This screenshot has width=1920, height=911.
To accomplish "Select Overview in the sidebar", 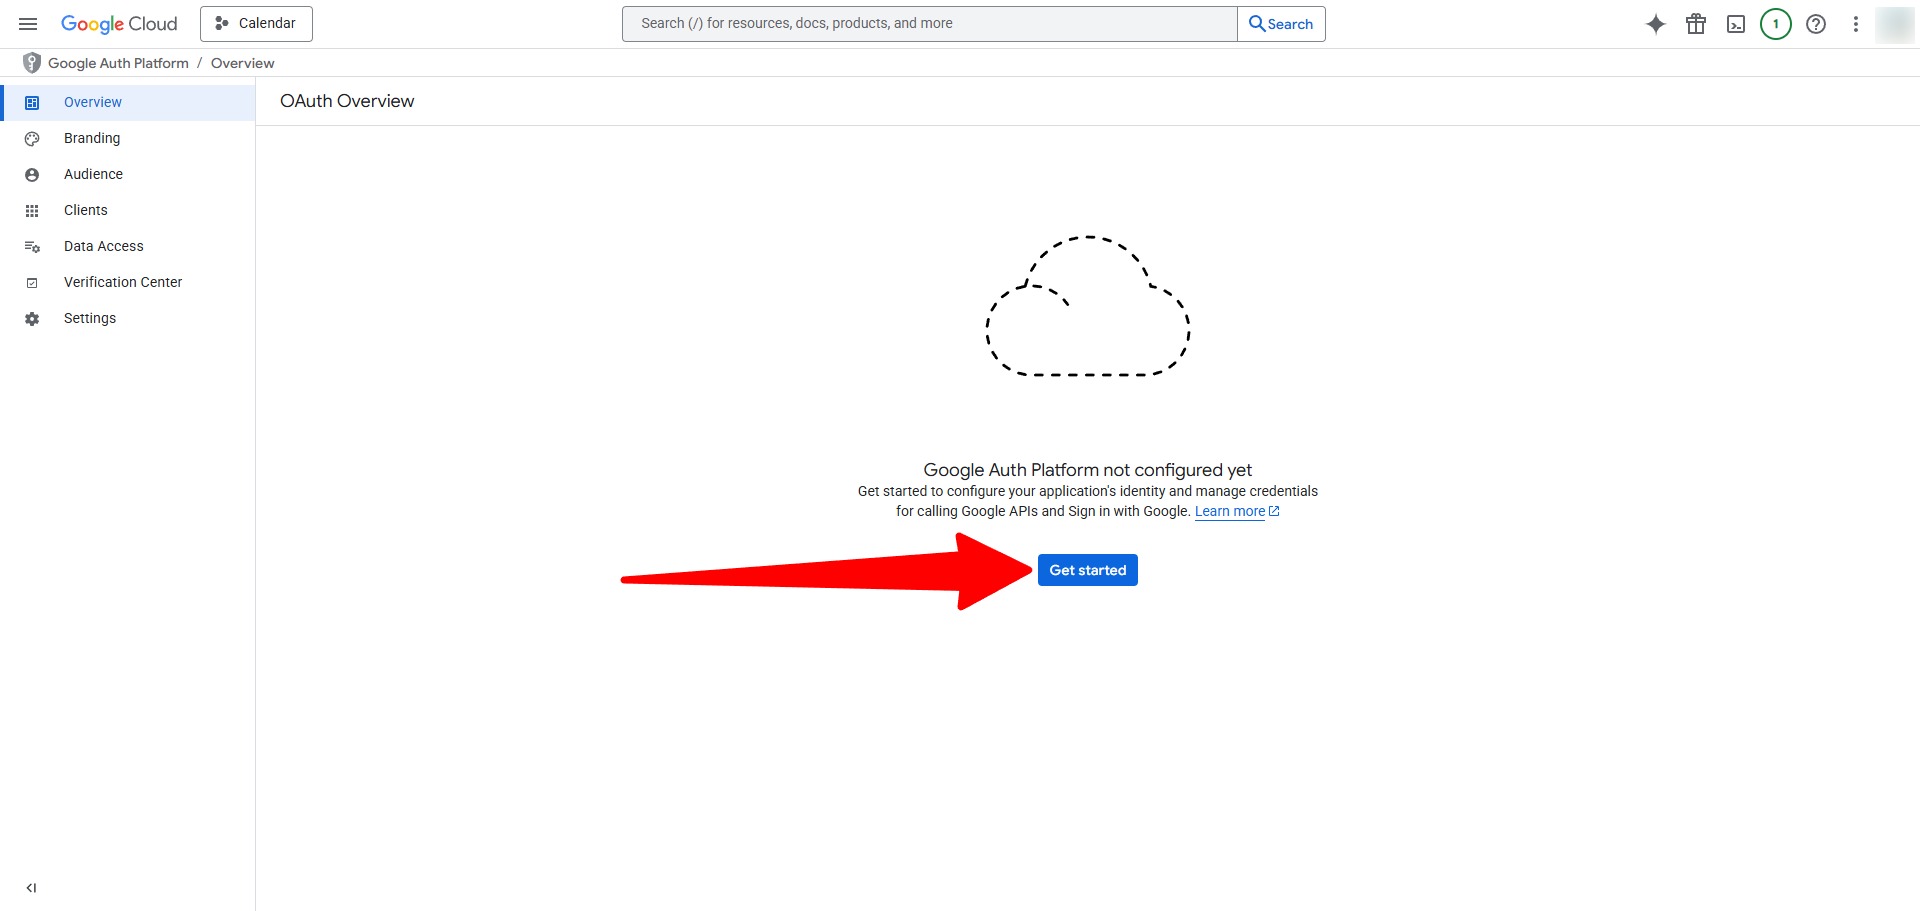I will tap(128, 102).
